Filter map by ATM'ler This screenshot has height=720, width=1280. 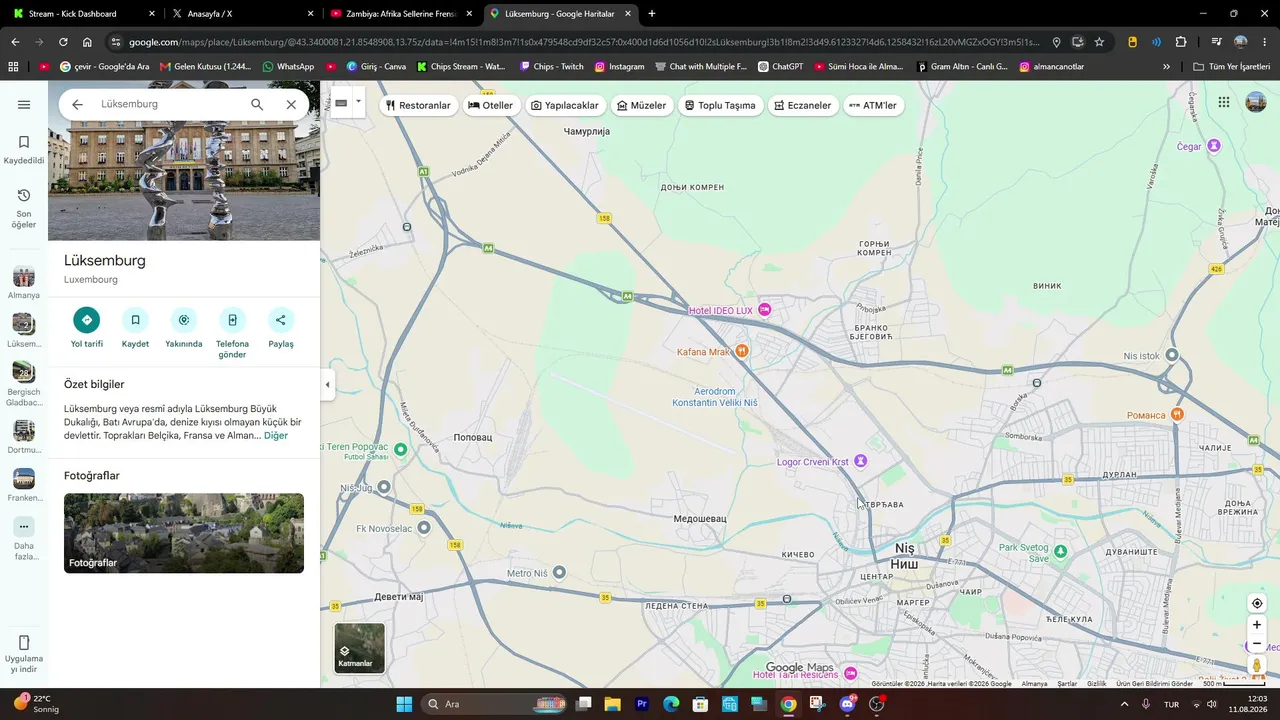873,105
